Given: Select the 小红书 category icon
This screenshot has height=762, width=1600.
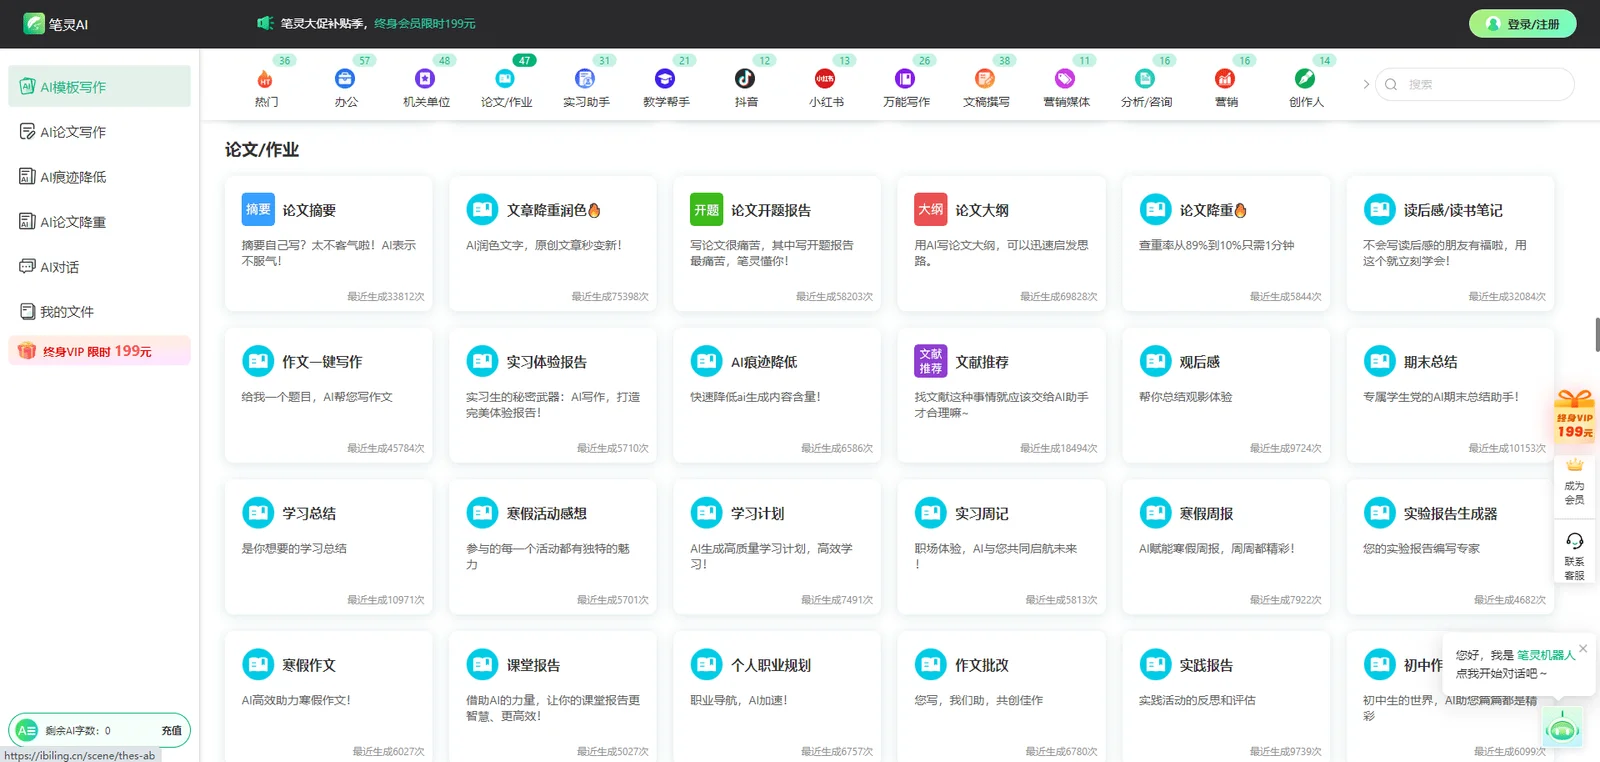Looking at the screenshot, I should click(825, 79).
